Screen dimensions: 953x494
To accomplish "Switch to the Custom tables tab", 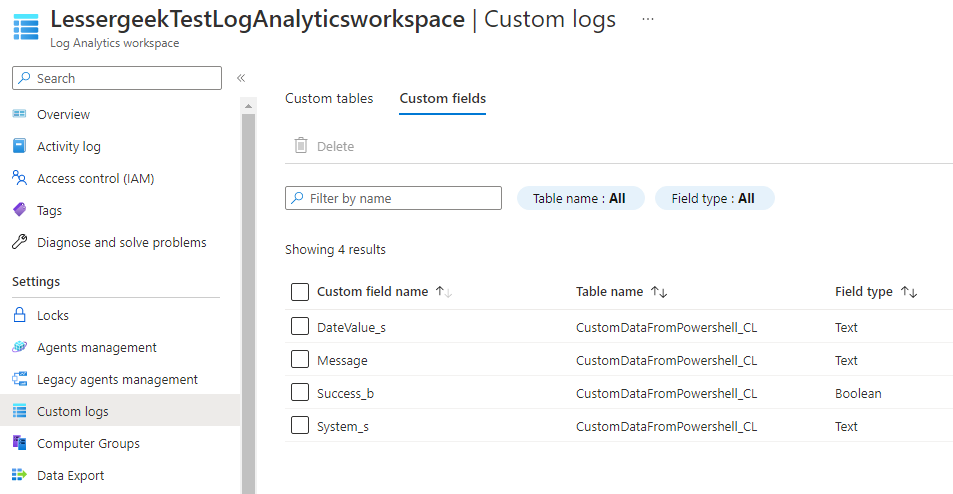I will 329,98.
